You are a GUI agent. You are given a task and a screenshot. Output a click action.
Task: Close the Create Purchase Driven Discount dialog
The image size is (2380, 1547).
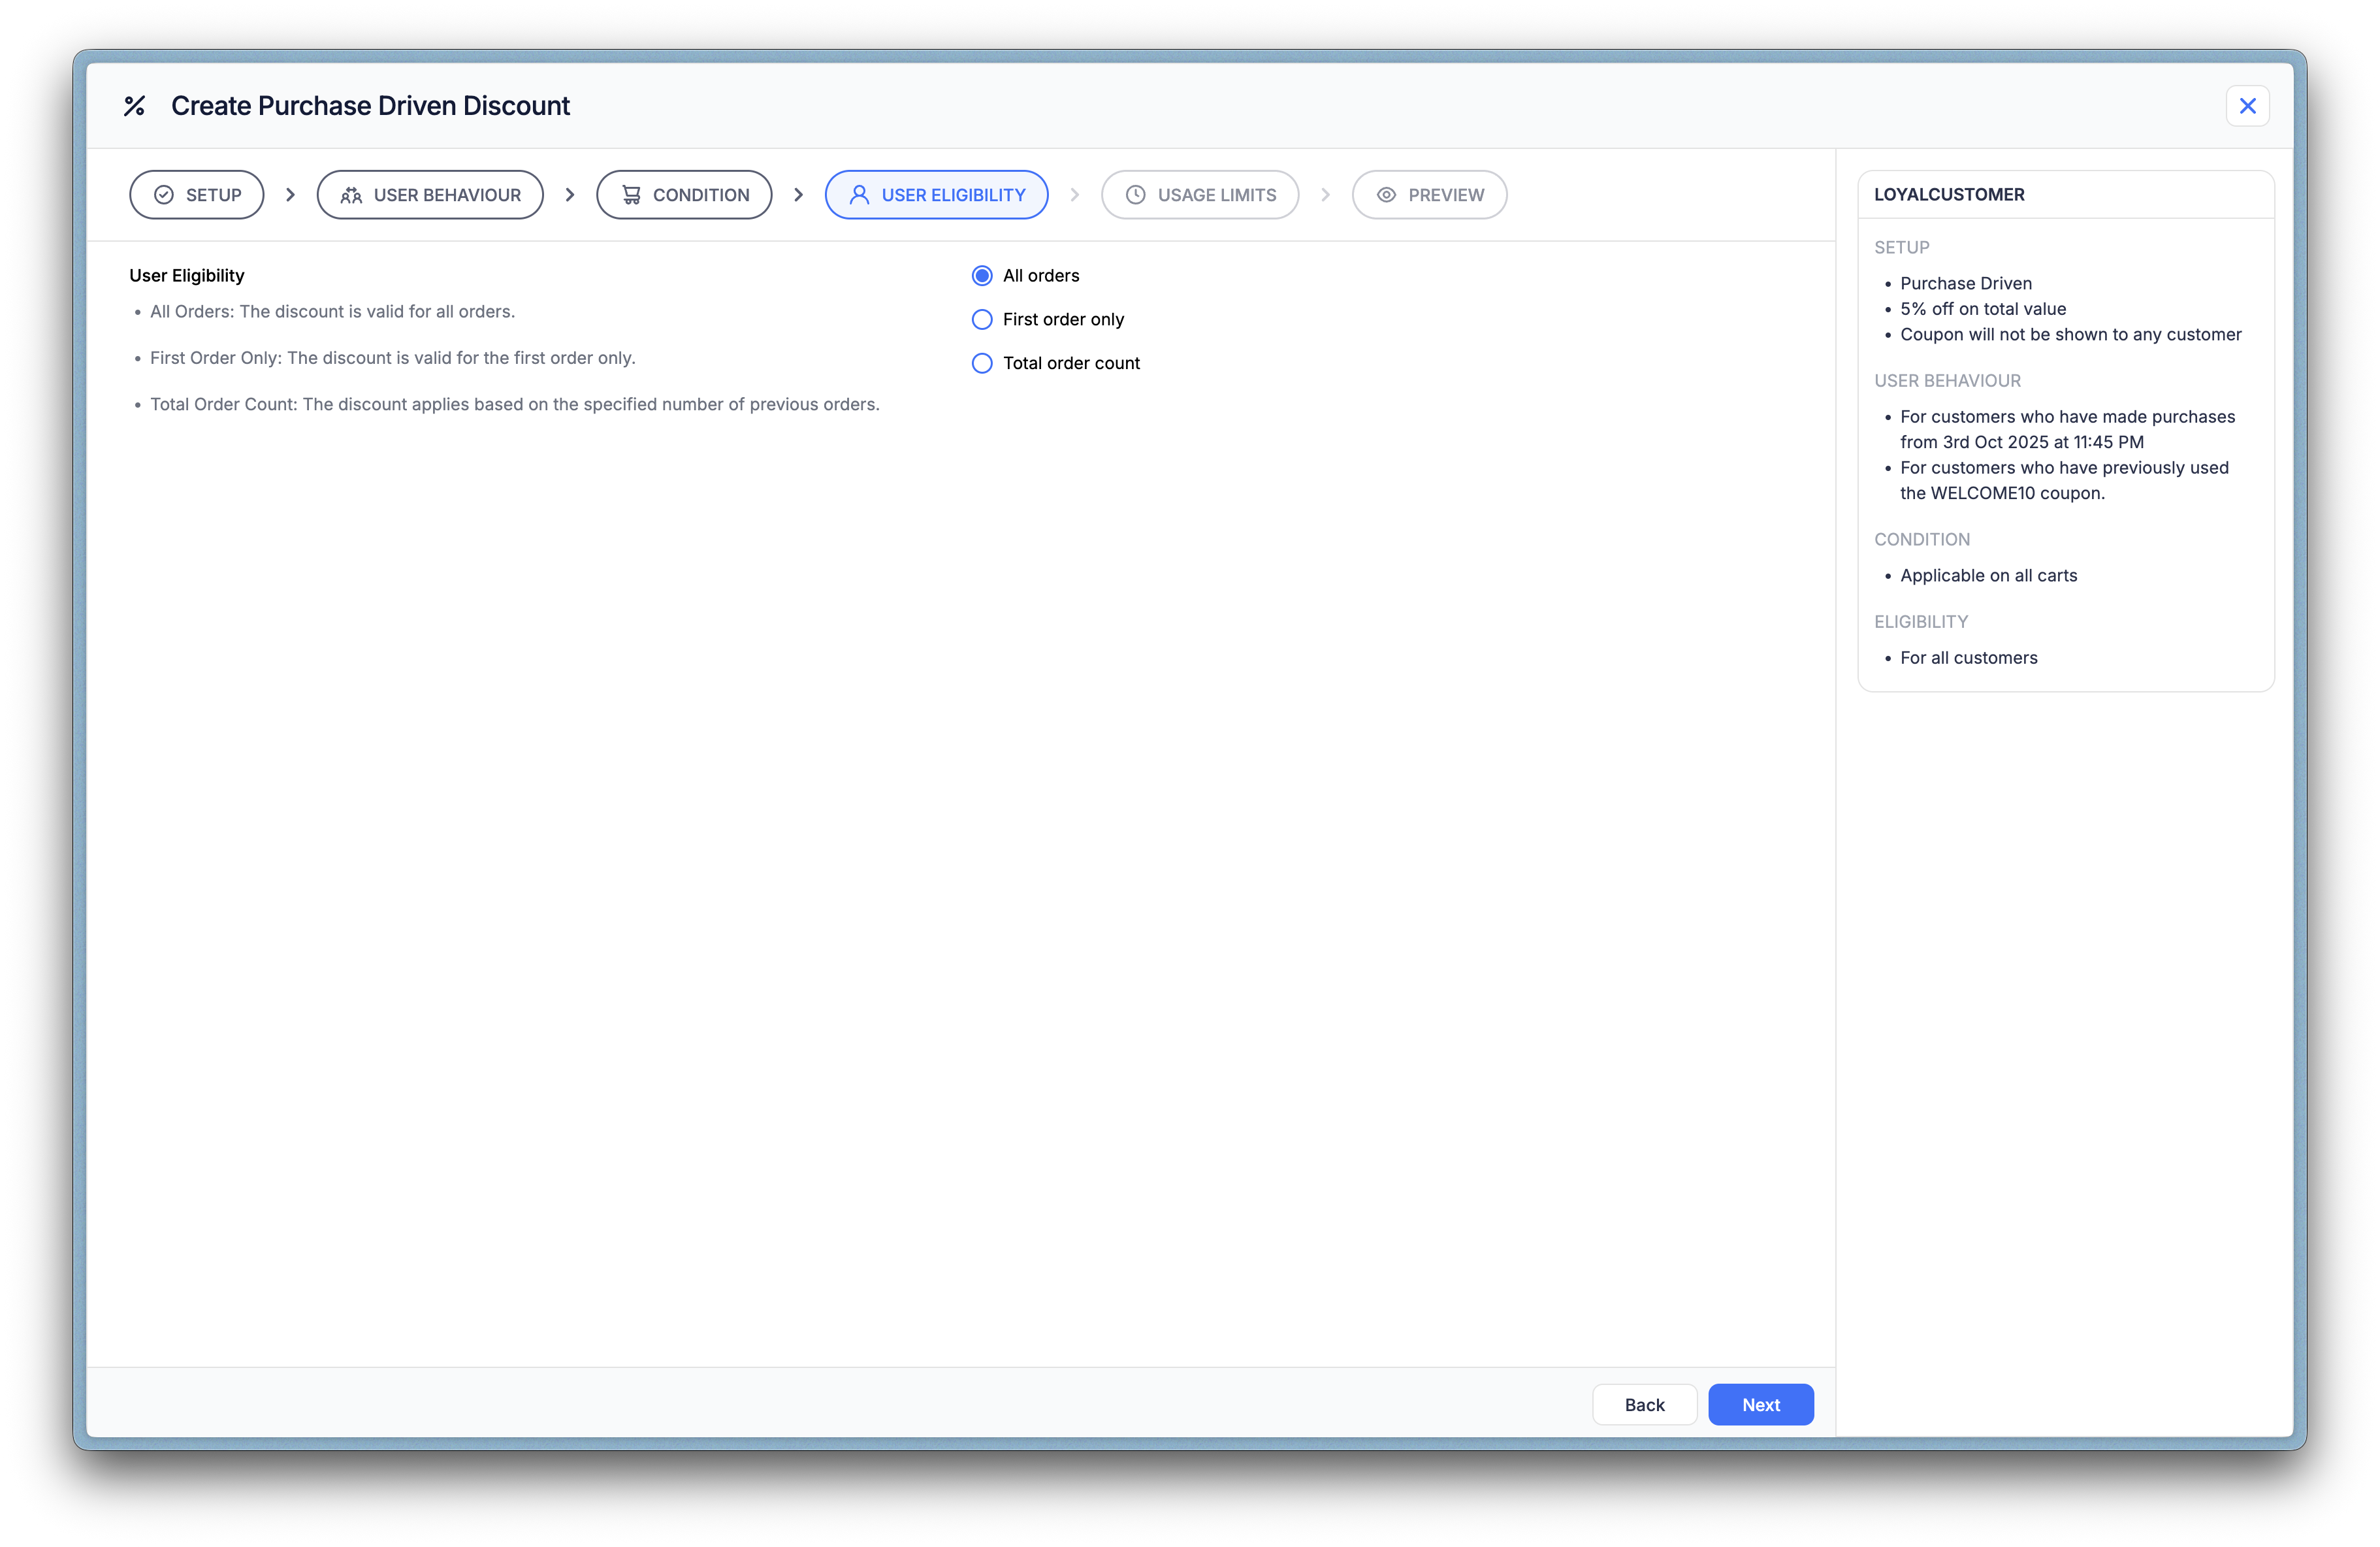[2247, 106]
